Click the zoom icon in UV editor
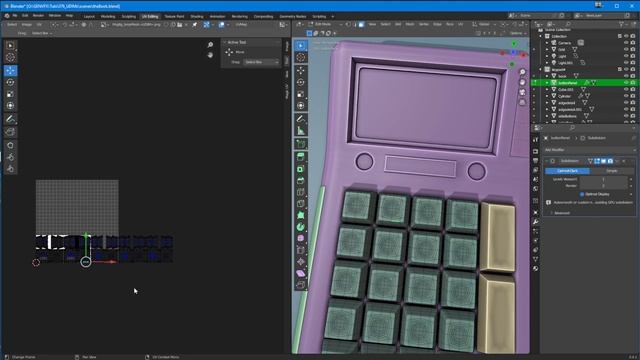The width and height of the screenshot is (640, 360). [210, 45]
